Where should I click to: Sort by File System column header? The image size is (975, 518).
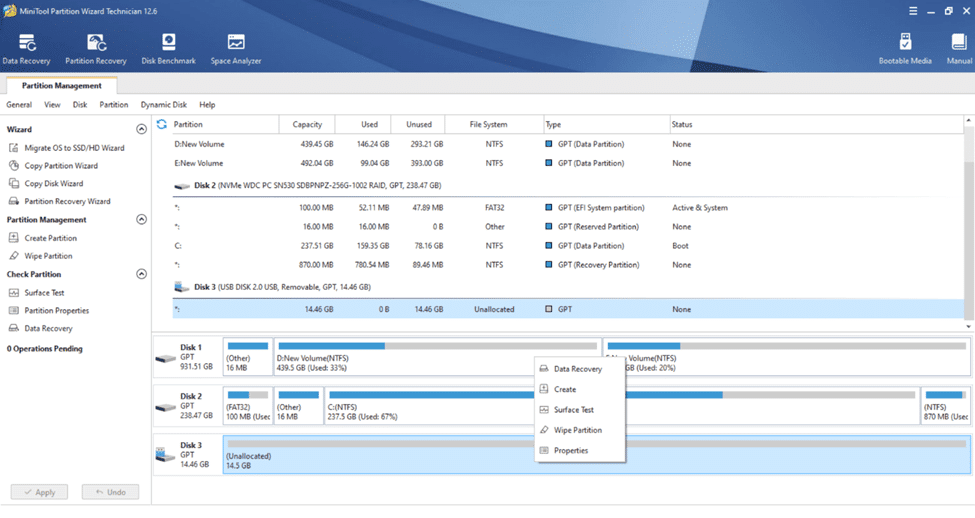[x=494, y=124]
